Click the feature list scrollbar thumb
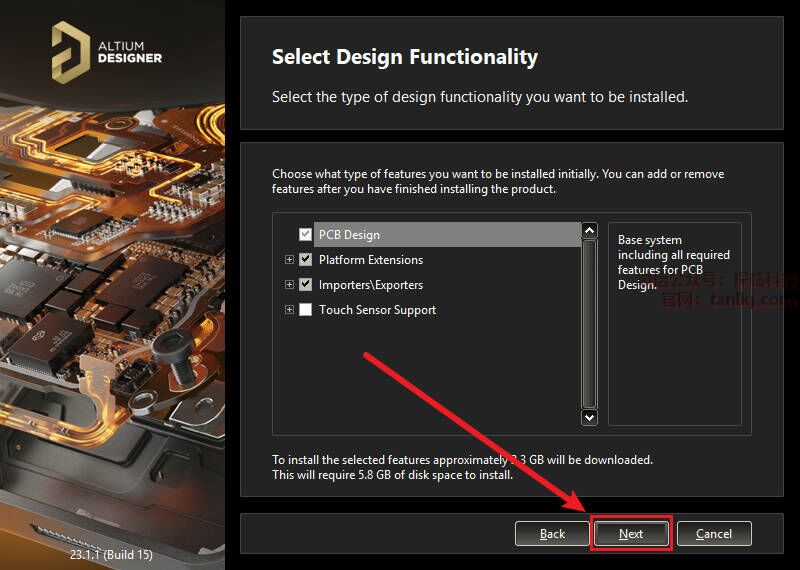This screenshot has height=570, width=800. (589, 324)
